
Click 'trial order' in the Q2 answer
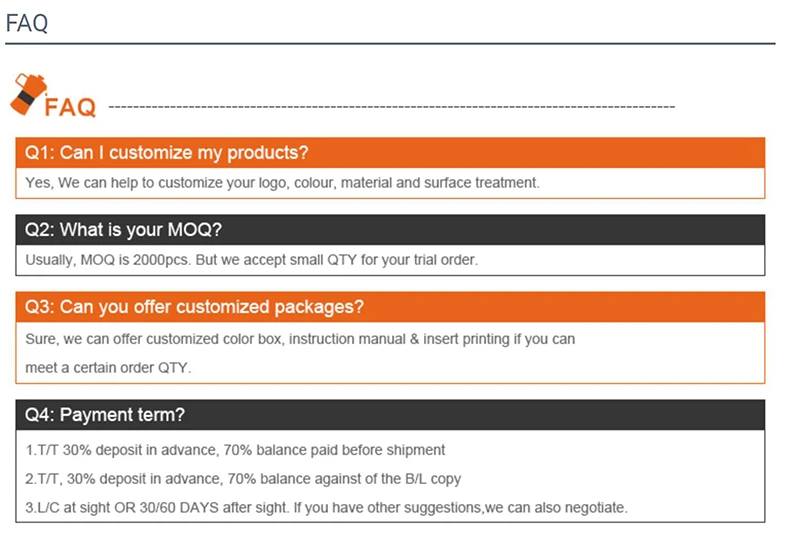coord(443,260)
